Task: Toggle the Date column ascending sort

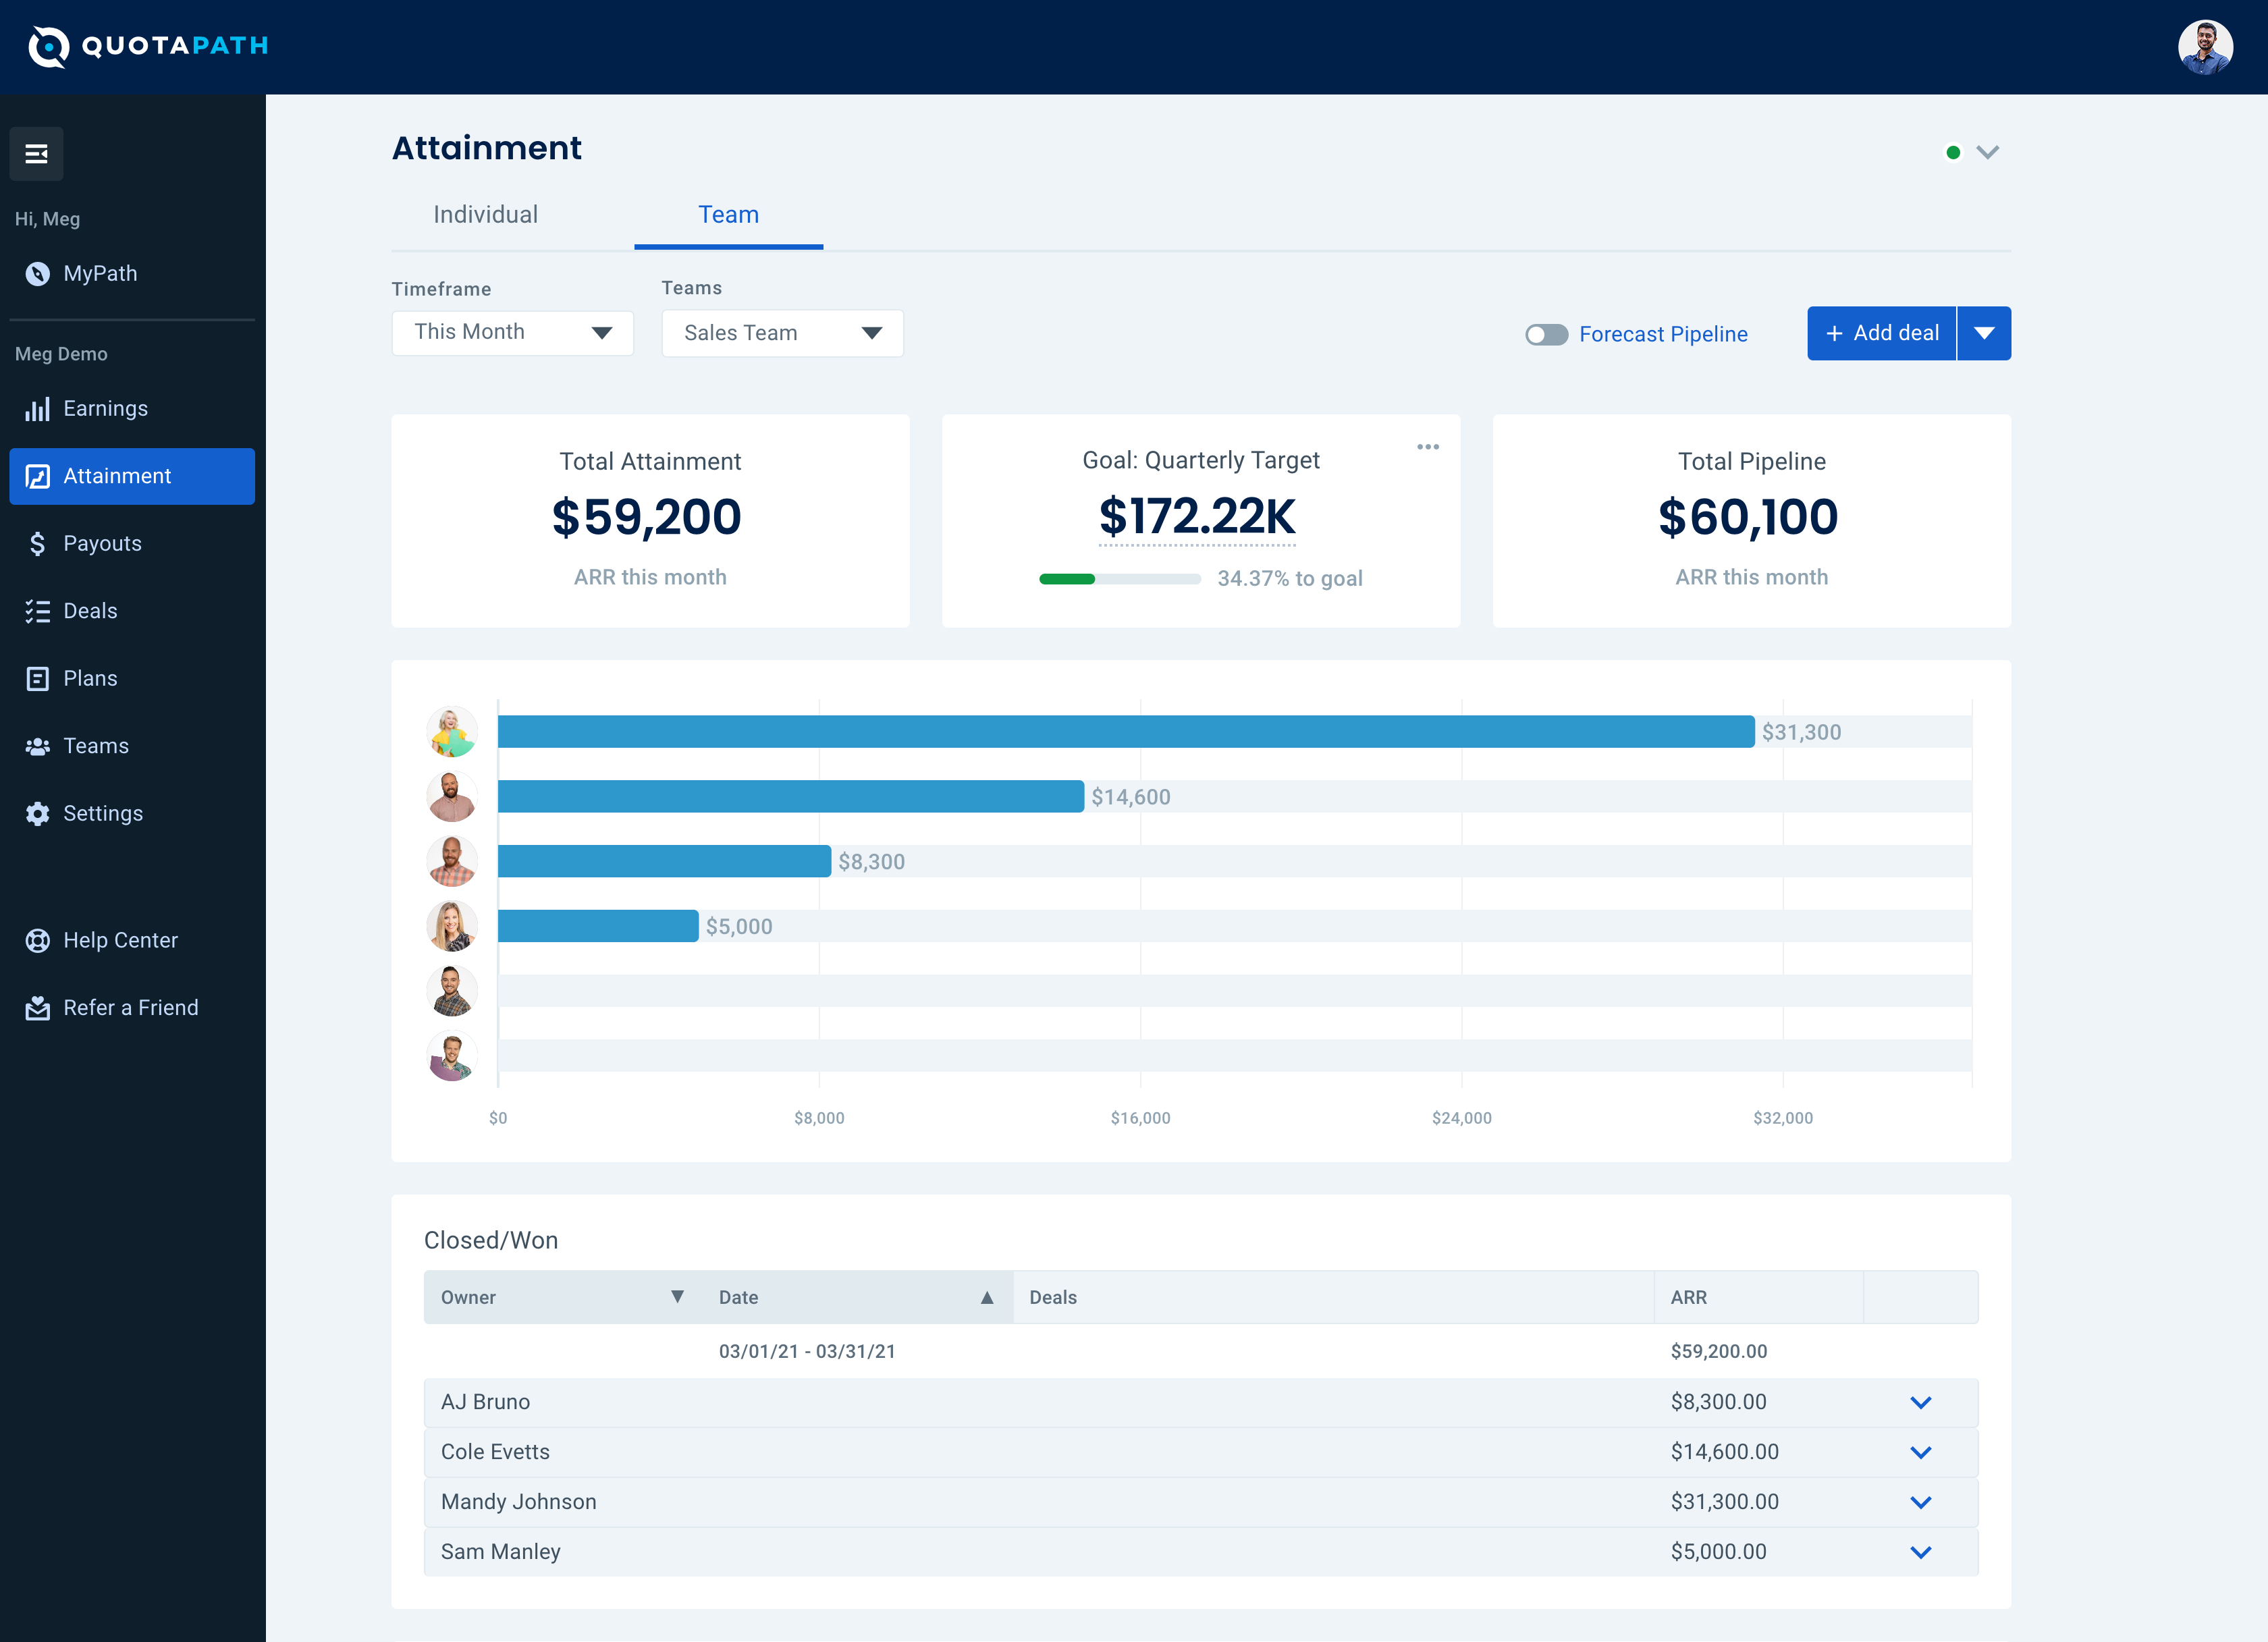Action: point(988,1297)
